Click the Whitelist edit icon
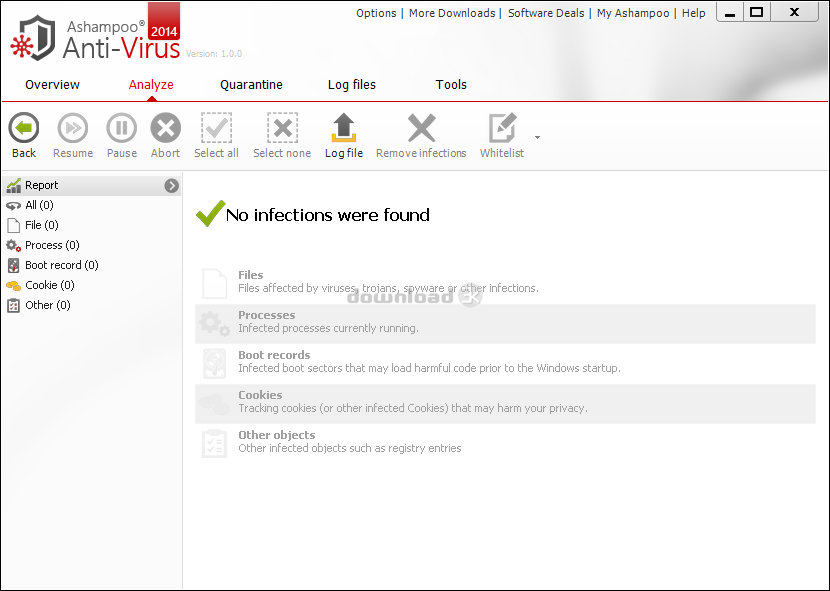 (502, 128)
